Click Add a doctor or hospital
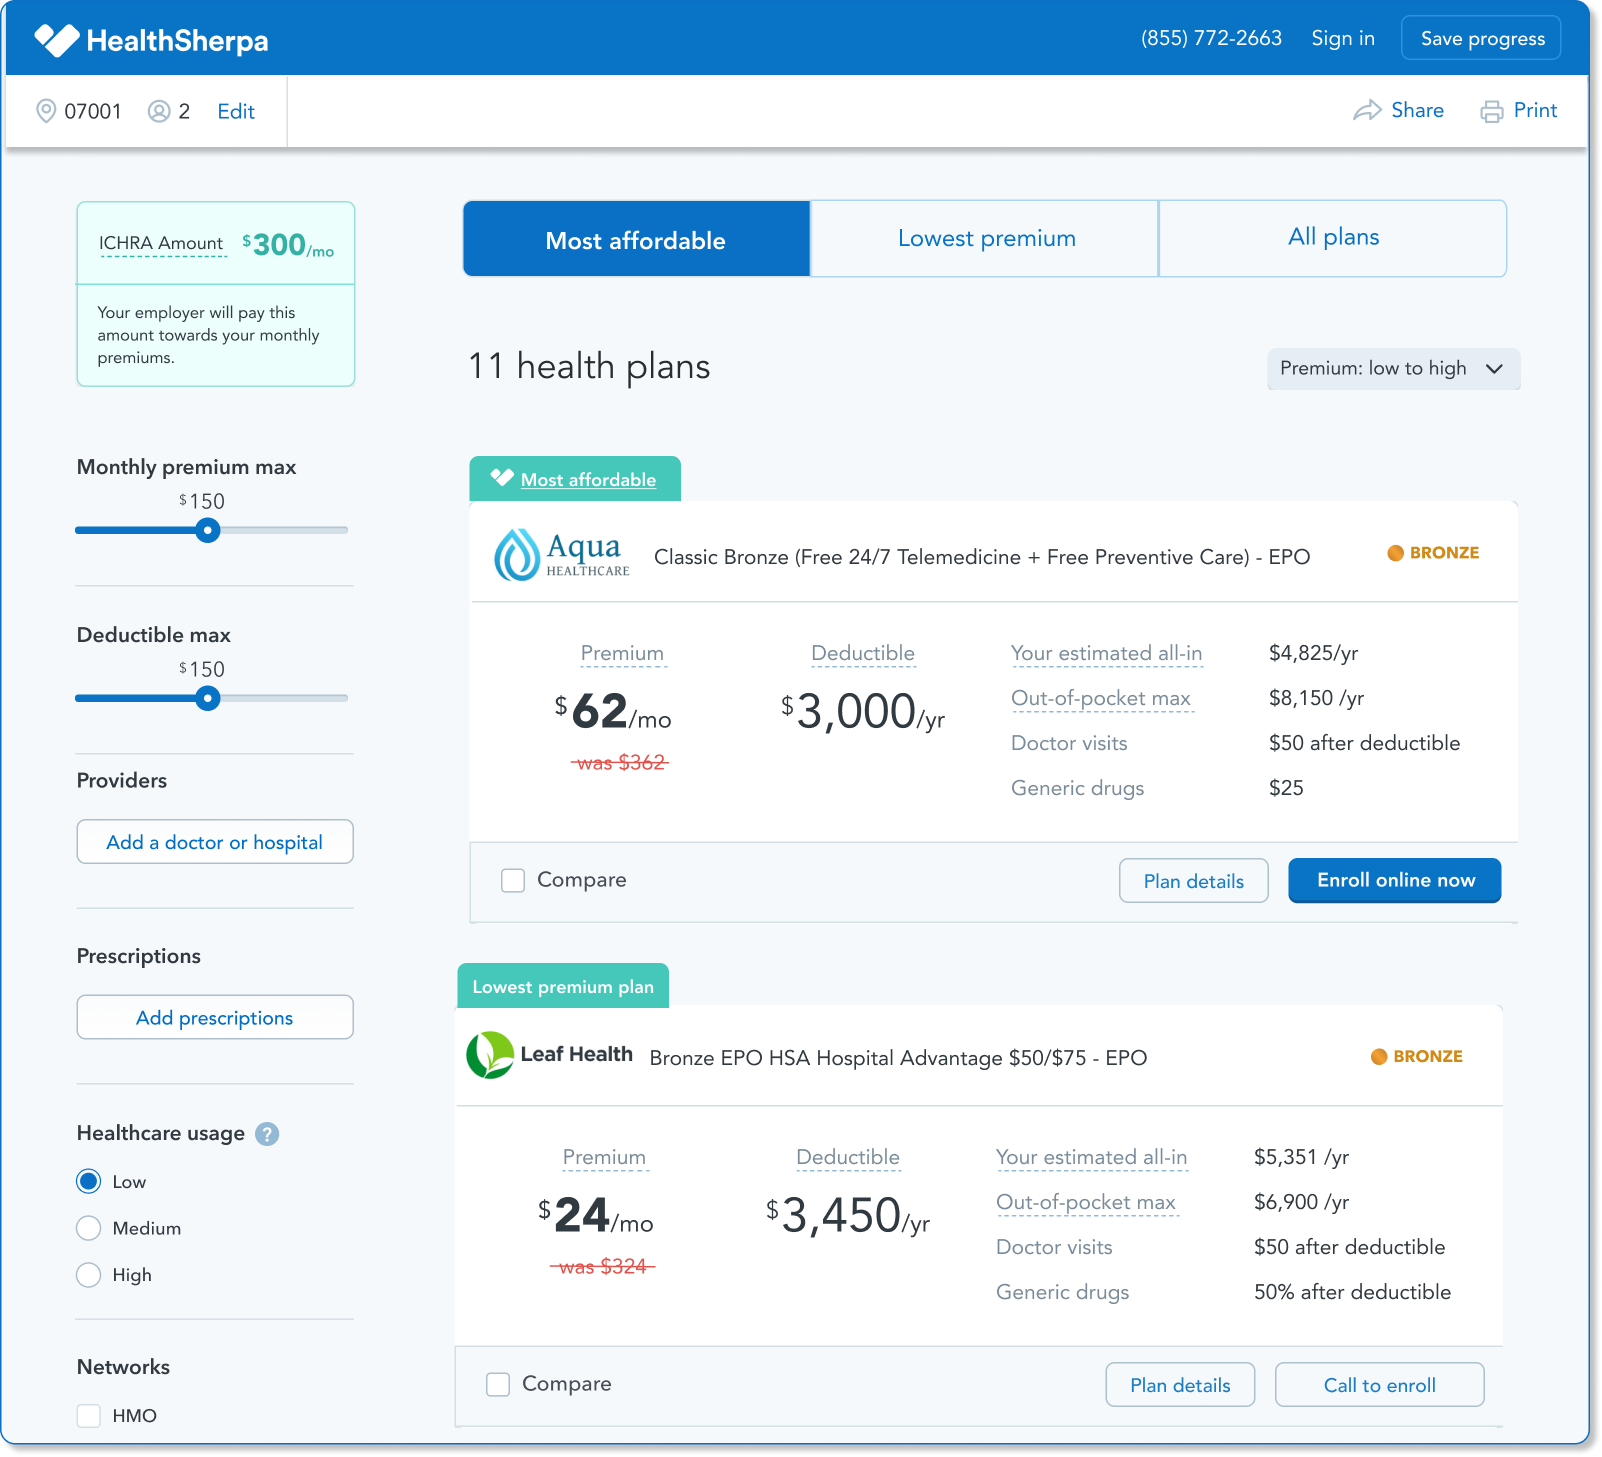 pyautogui.click(x=215, y=842)
